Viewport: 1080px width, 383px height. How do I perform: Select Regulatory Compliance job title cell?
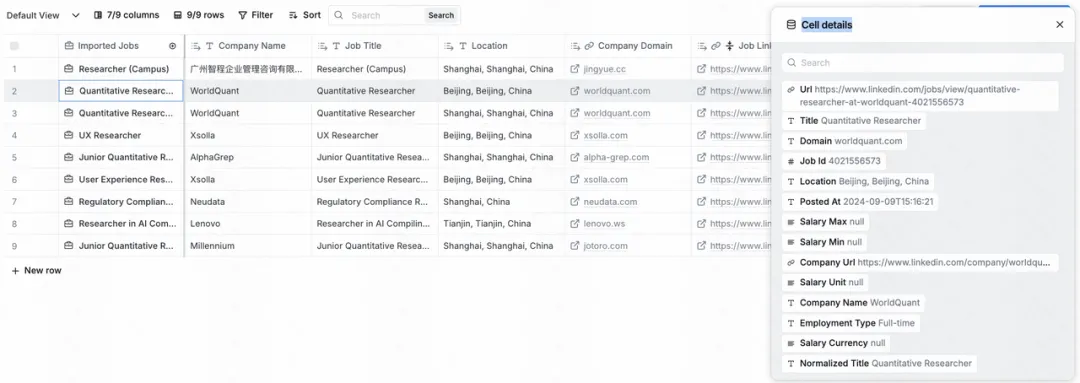(375, 202)
